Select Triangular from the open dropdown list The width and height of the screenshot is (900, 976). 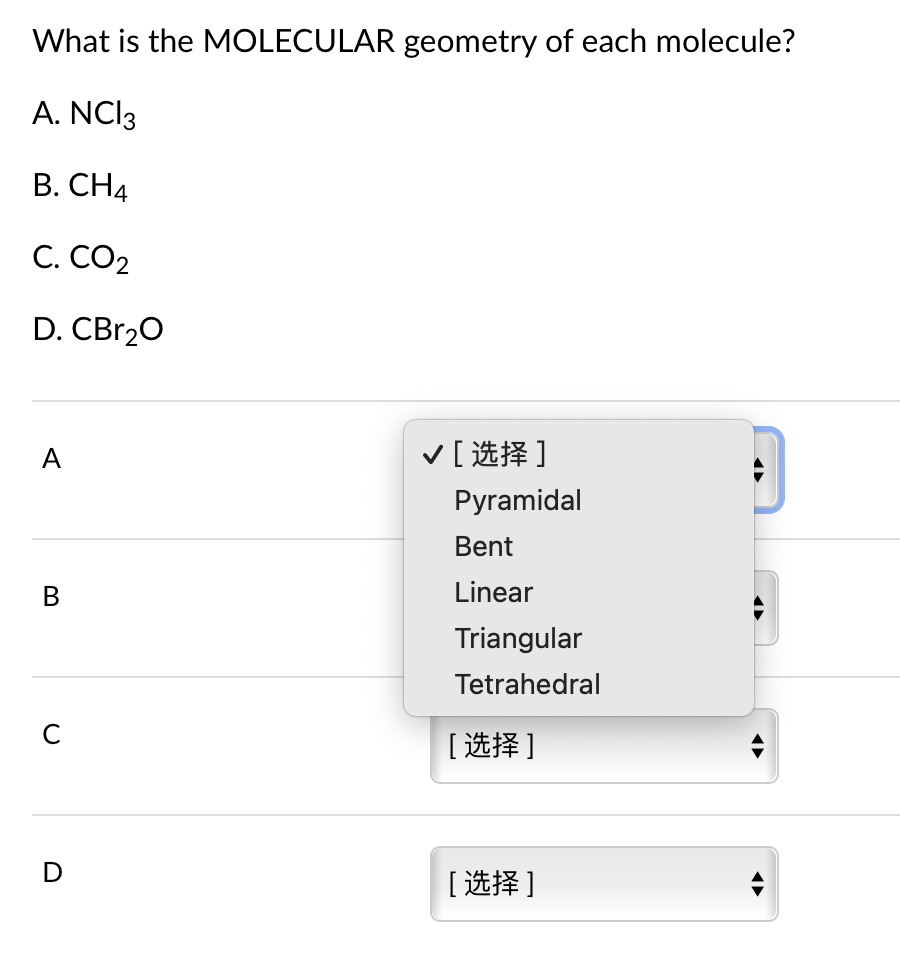tap(518, 638)
